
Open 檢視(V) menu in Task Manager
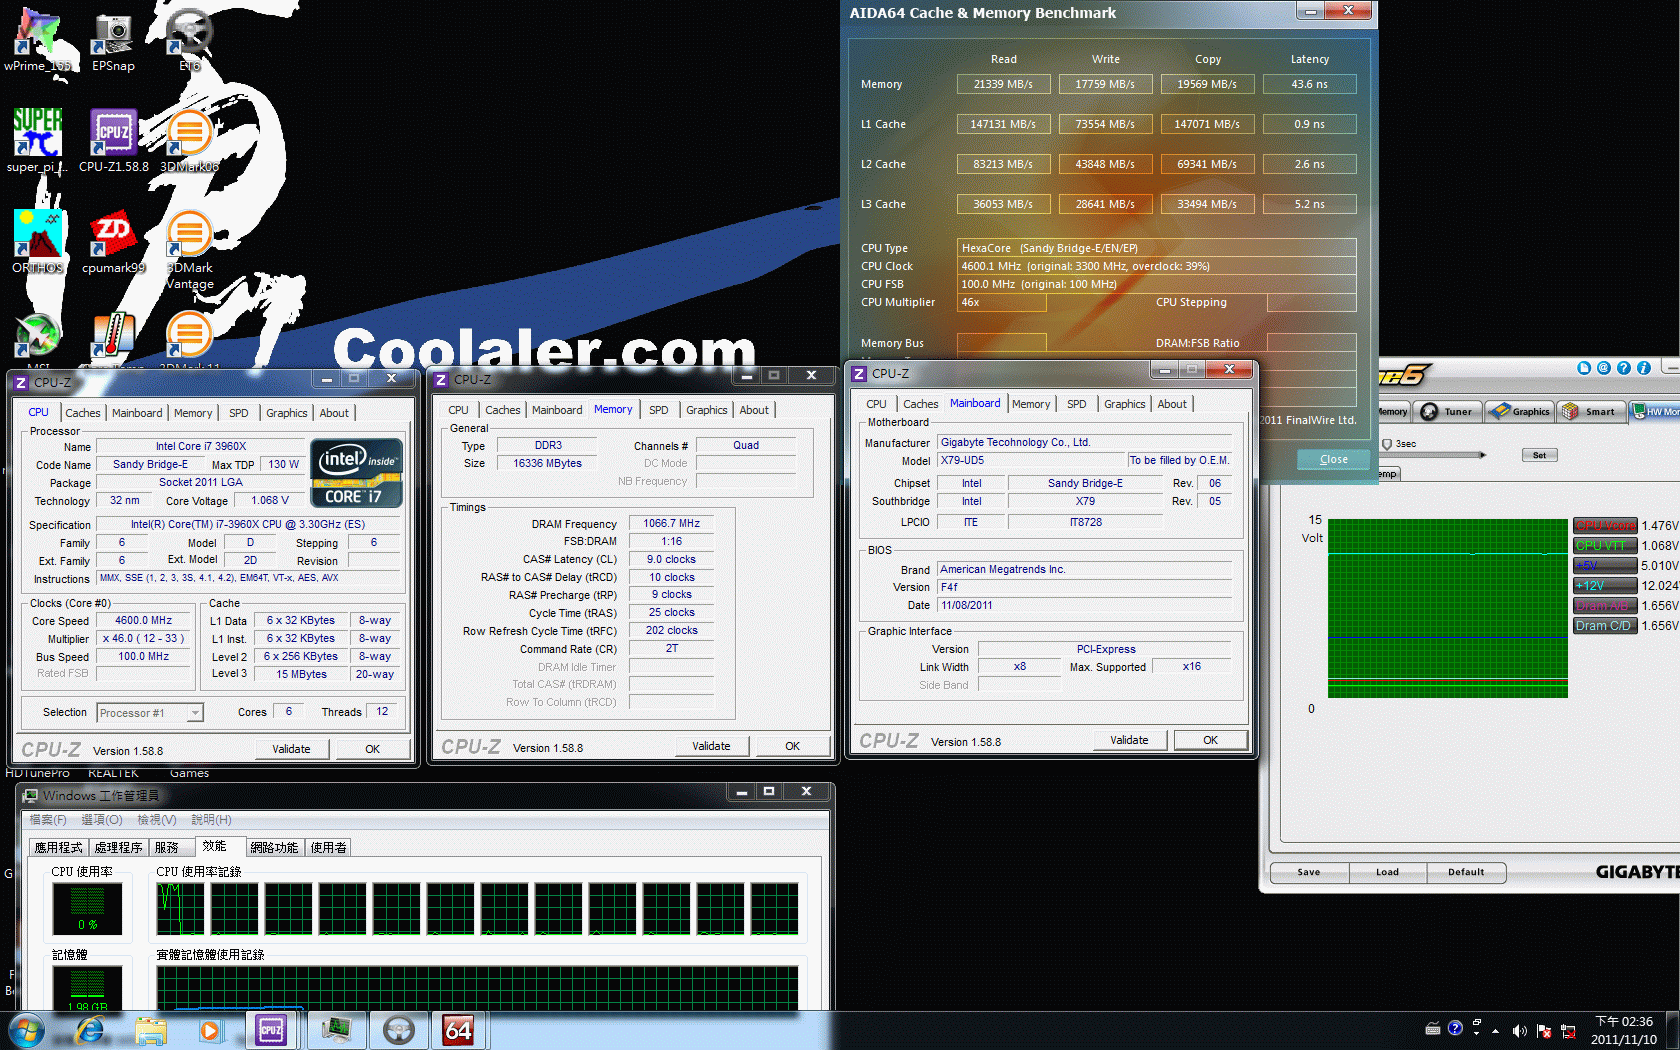[157, 820]
